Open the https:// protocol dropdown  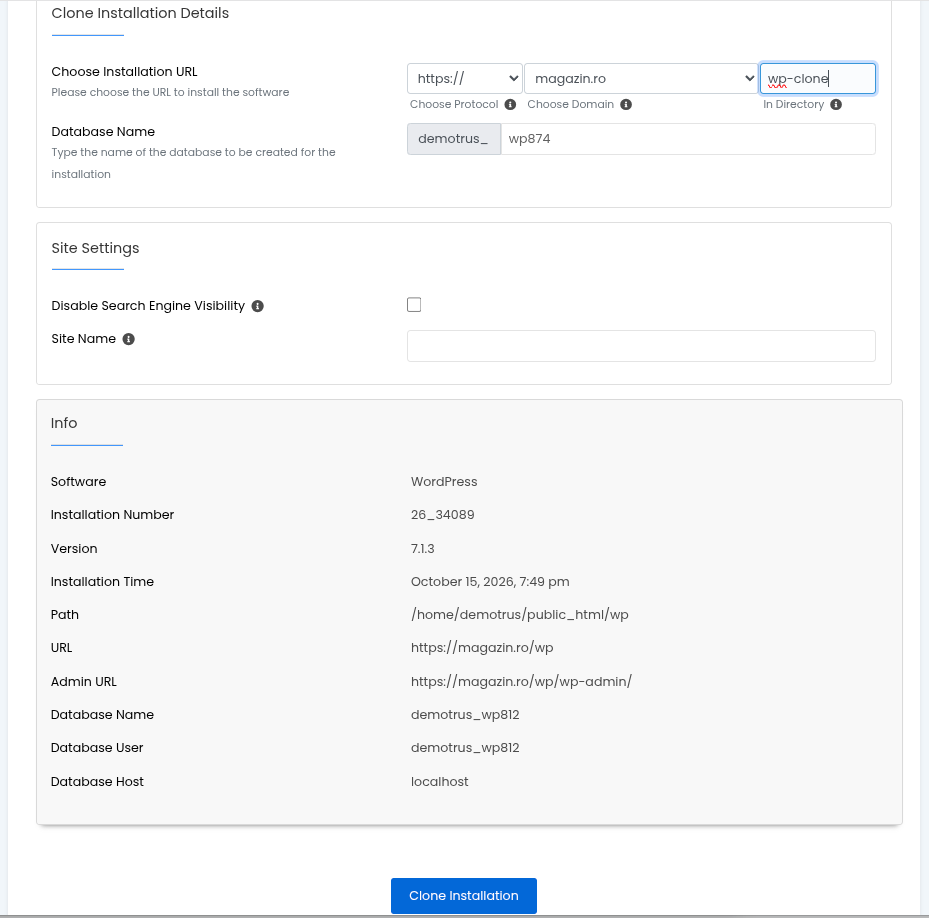click(464, 78)
